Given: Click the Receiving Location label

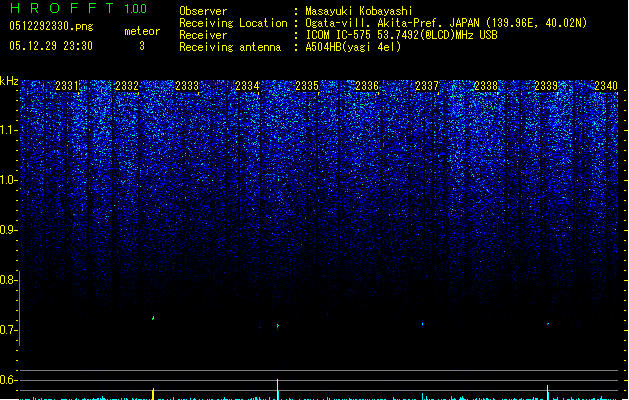Looking at the screenshot, I should pyautogui.click(x=233, y=23).
